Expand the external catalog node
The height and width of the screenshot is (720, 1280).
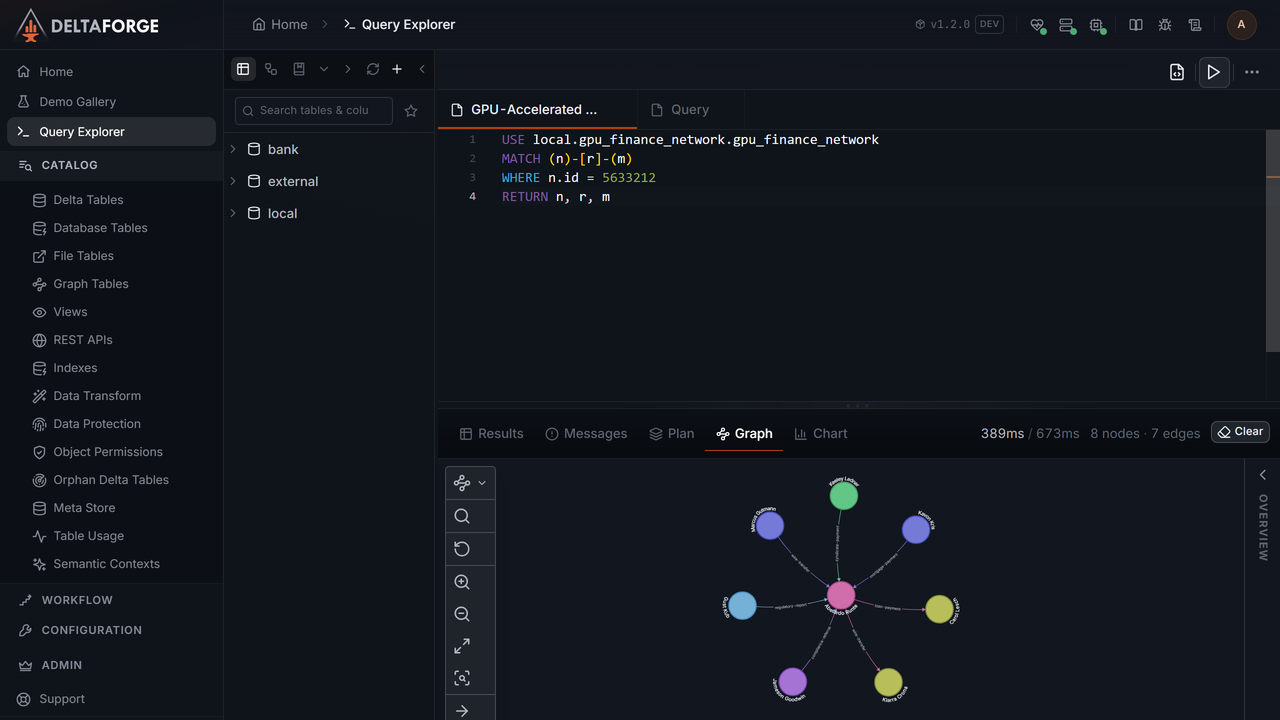[233, 181]
